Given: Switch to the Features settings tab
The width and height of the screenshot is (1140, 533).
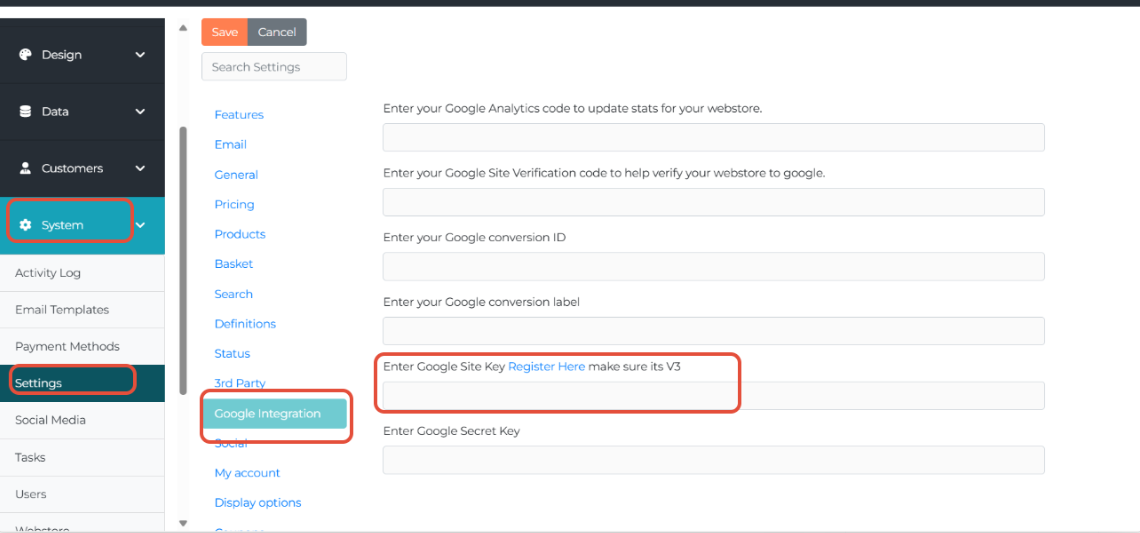Looking at the screenshot, I should (x=239, y=115).
